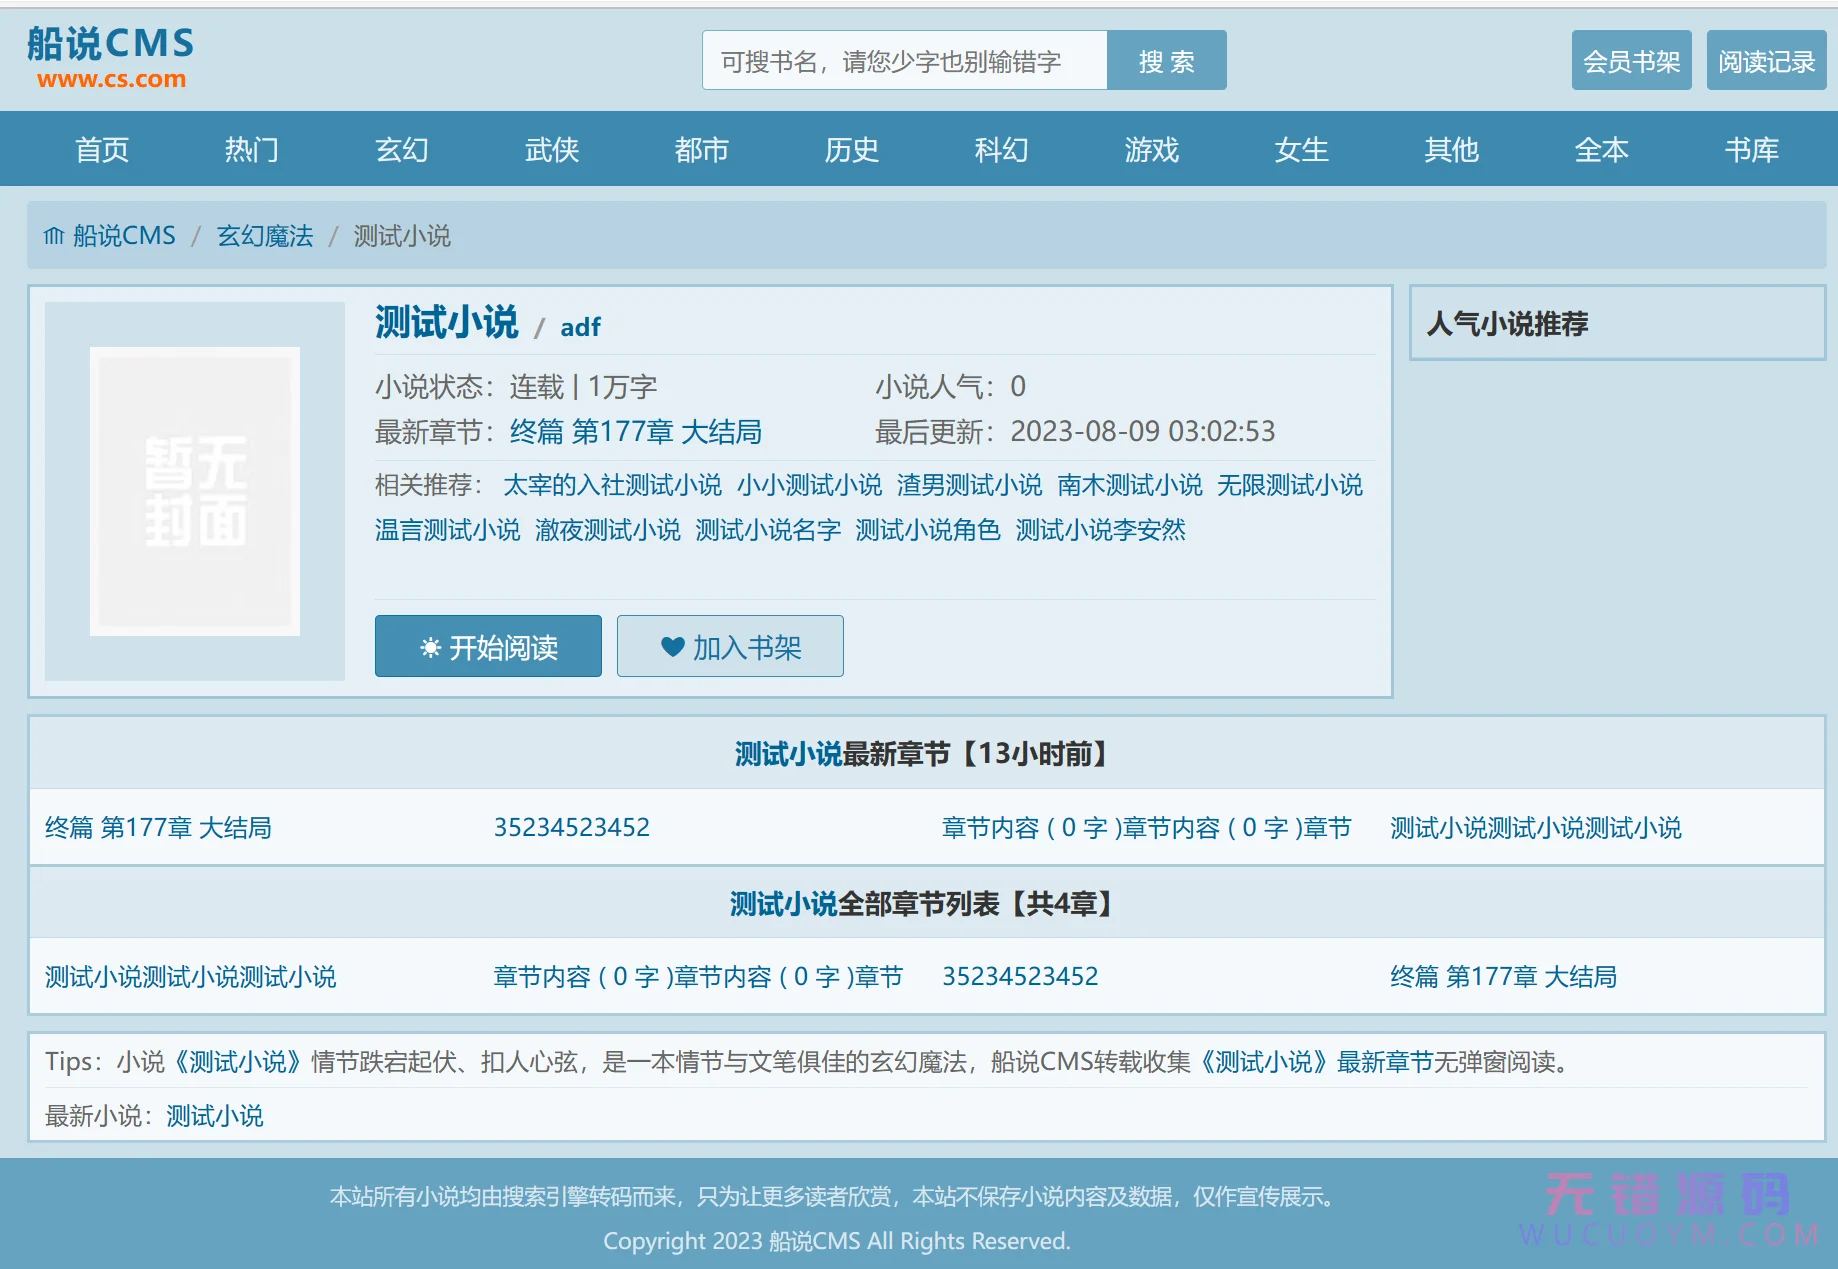This screenshot has height=1269, width=1838.
Task: Click the home icon in breadcrumb
Action: 53,236
